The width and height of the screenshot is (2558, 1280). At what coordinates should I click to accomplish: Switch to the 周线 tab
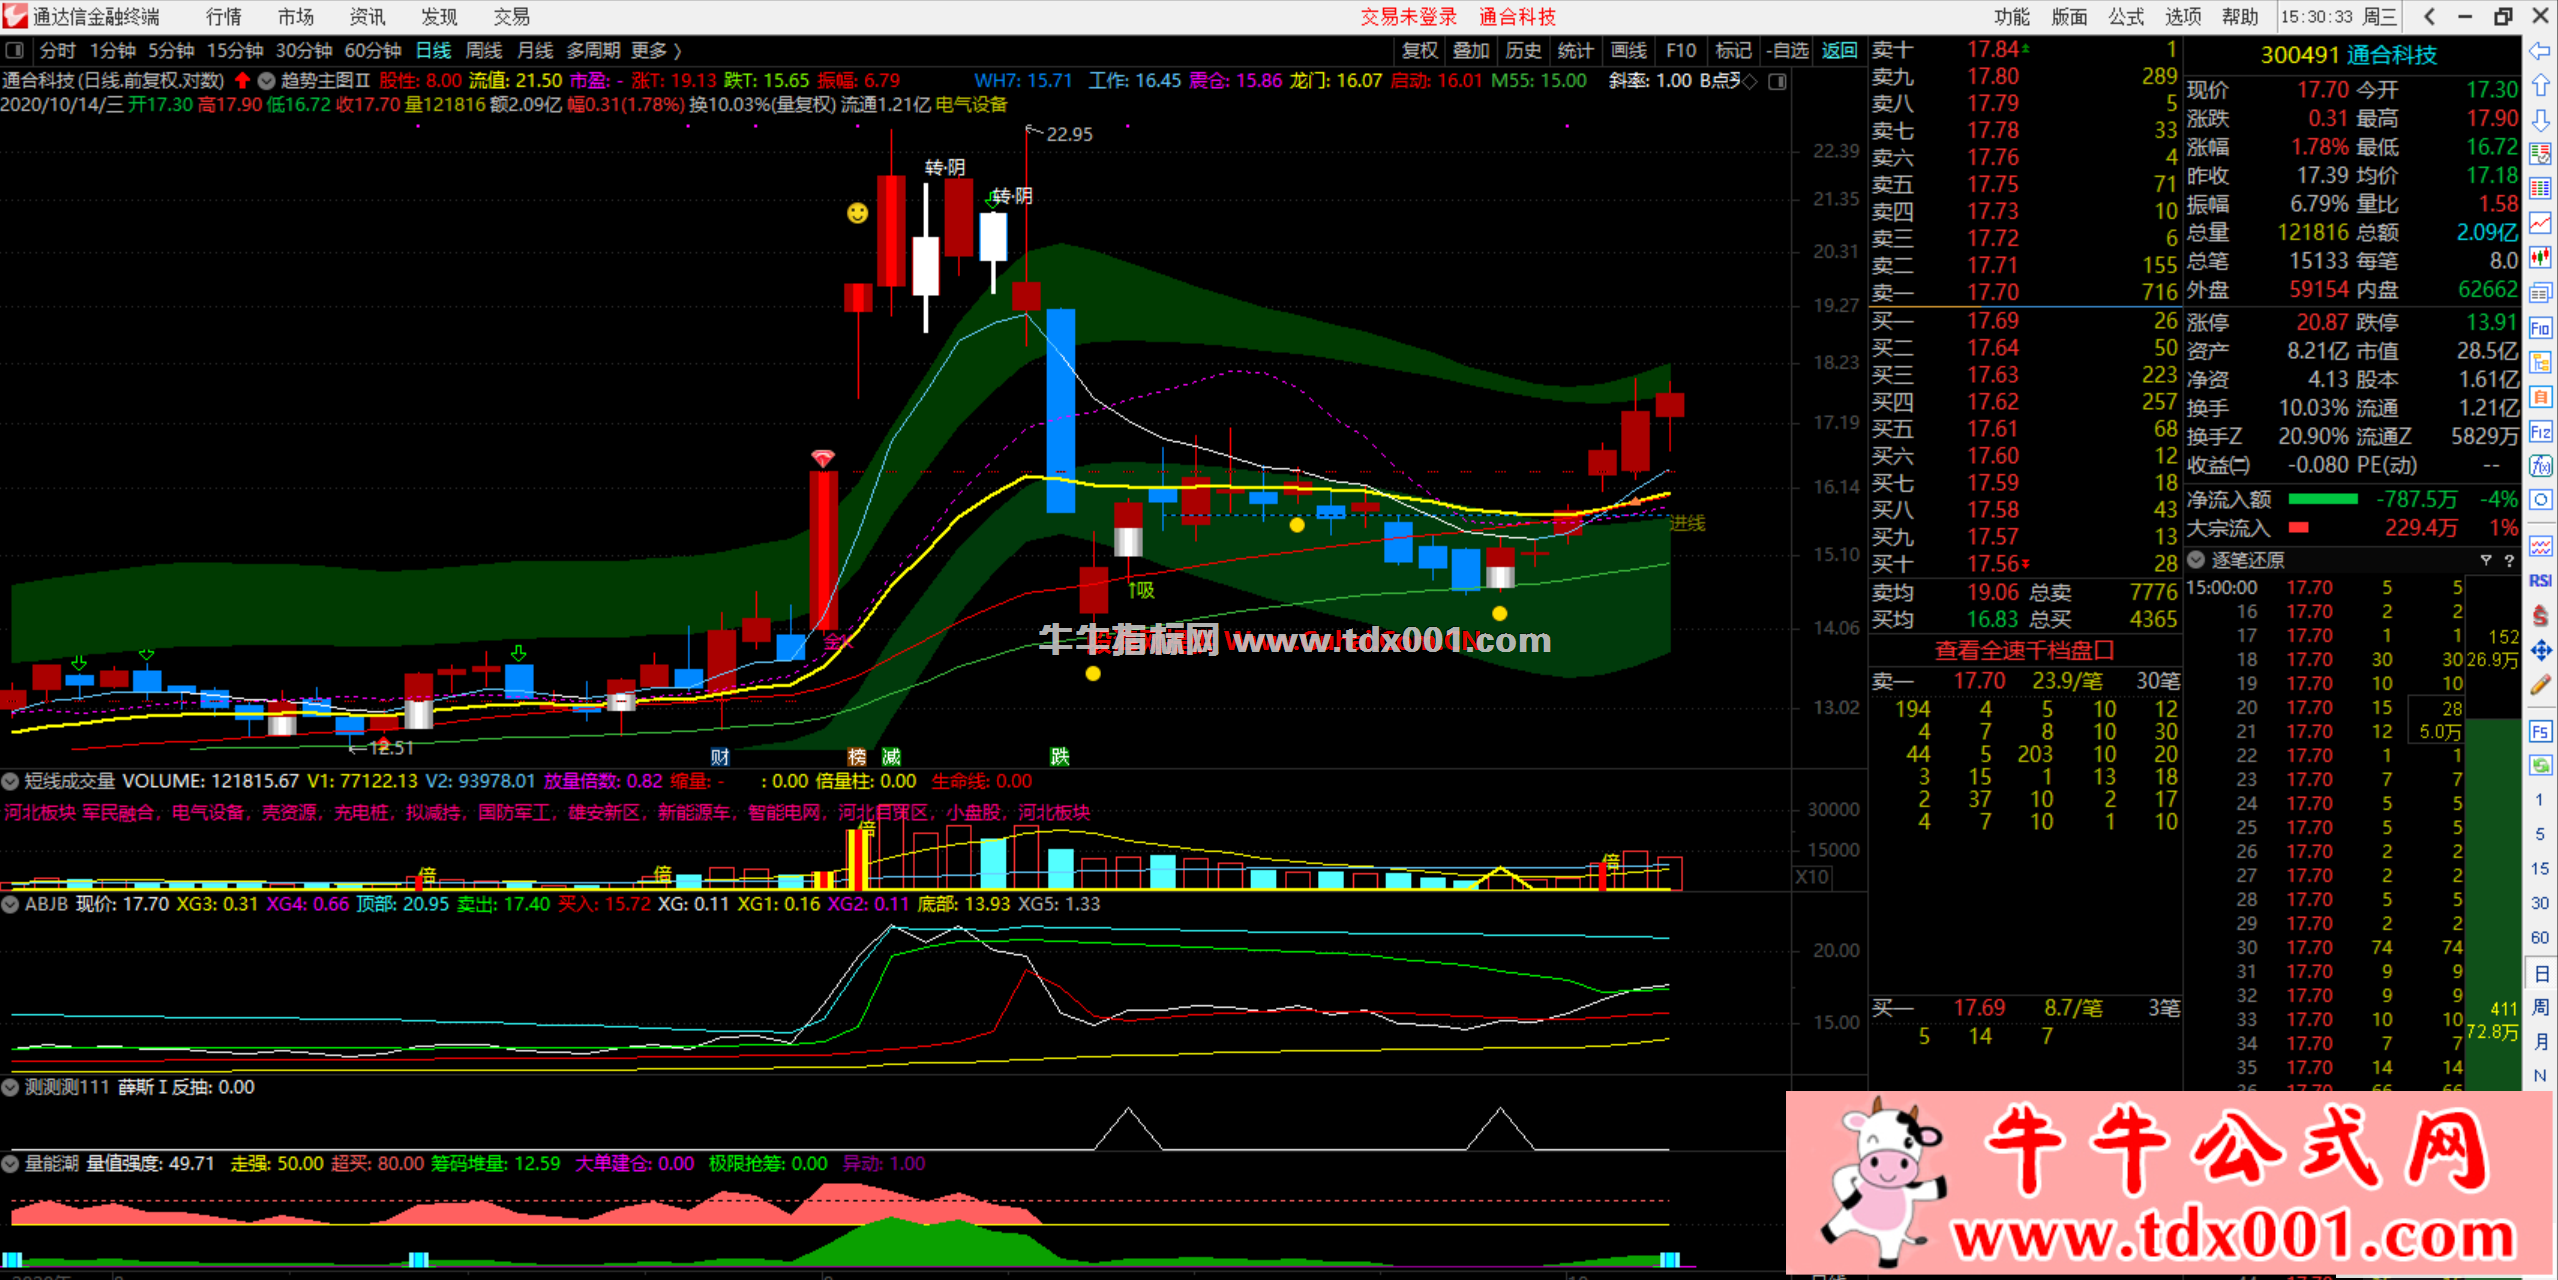(x=484, y=50)
